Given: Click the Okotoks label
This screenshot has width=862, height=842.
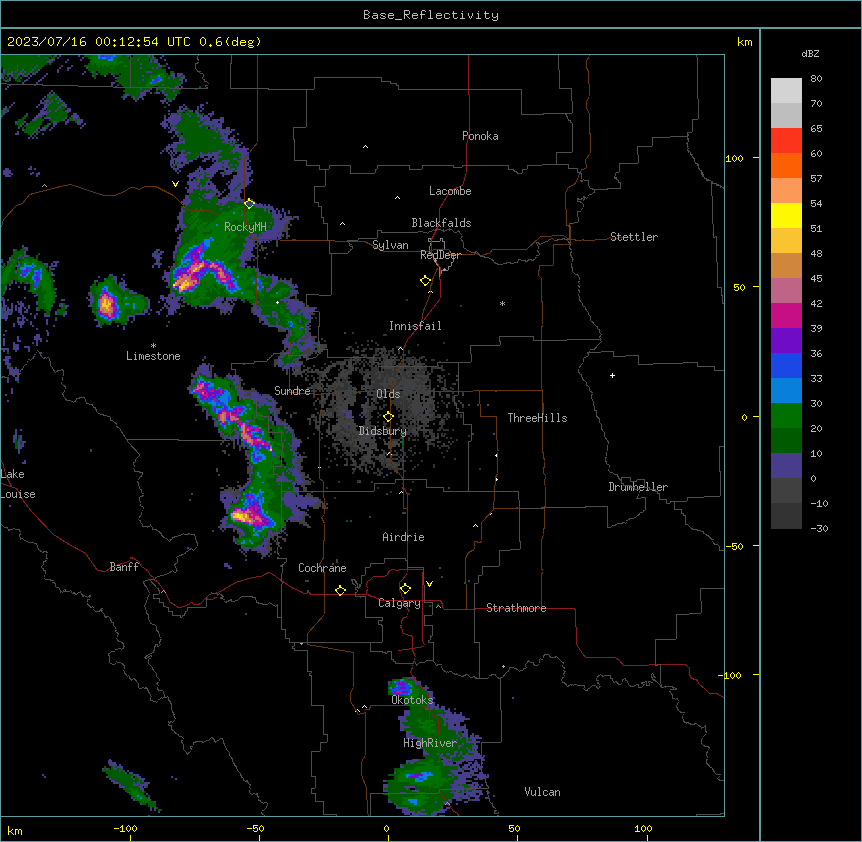Looking at the screenshot, I should pyautogui.click(x=412, y=700).
